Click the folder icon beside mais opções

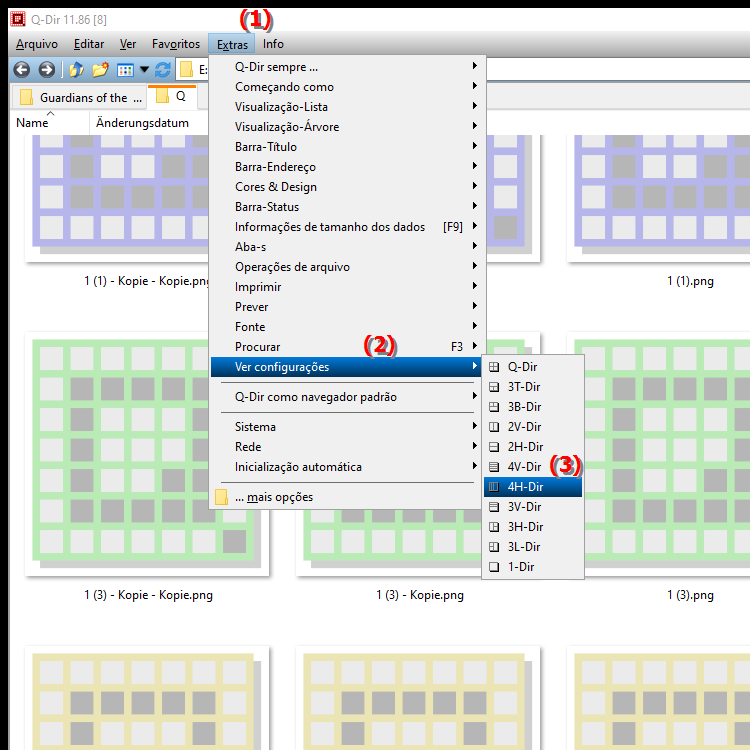click(x=221, y=497)
